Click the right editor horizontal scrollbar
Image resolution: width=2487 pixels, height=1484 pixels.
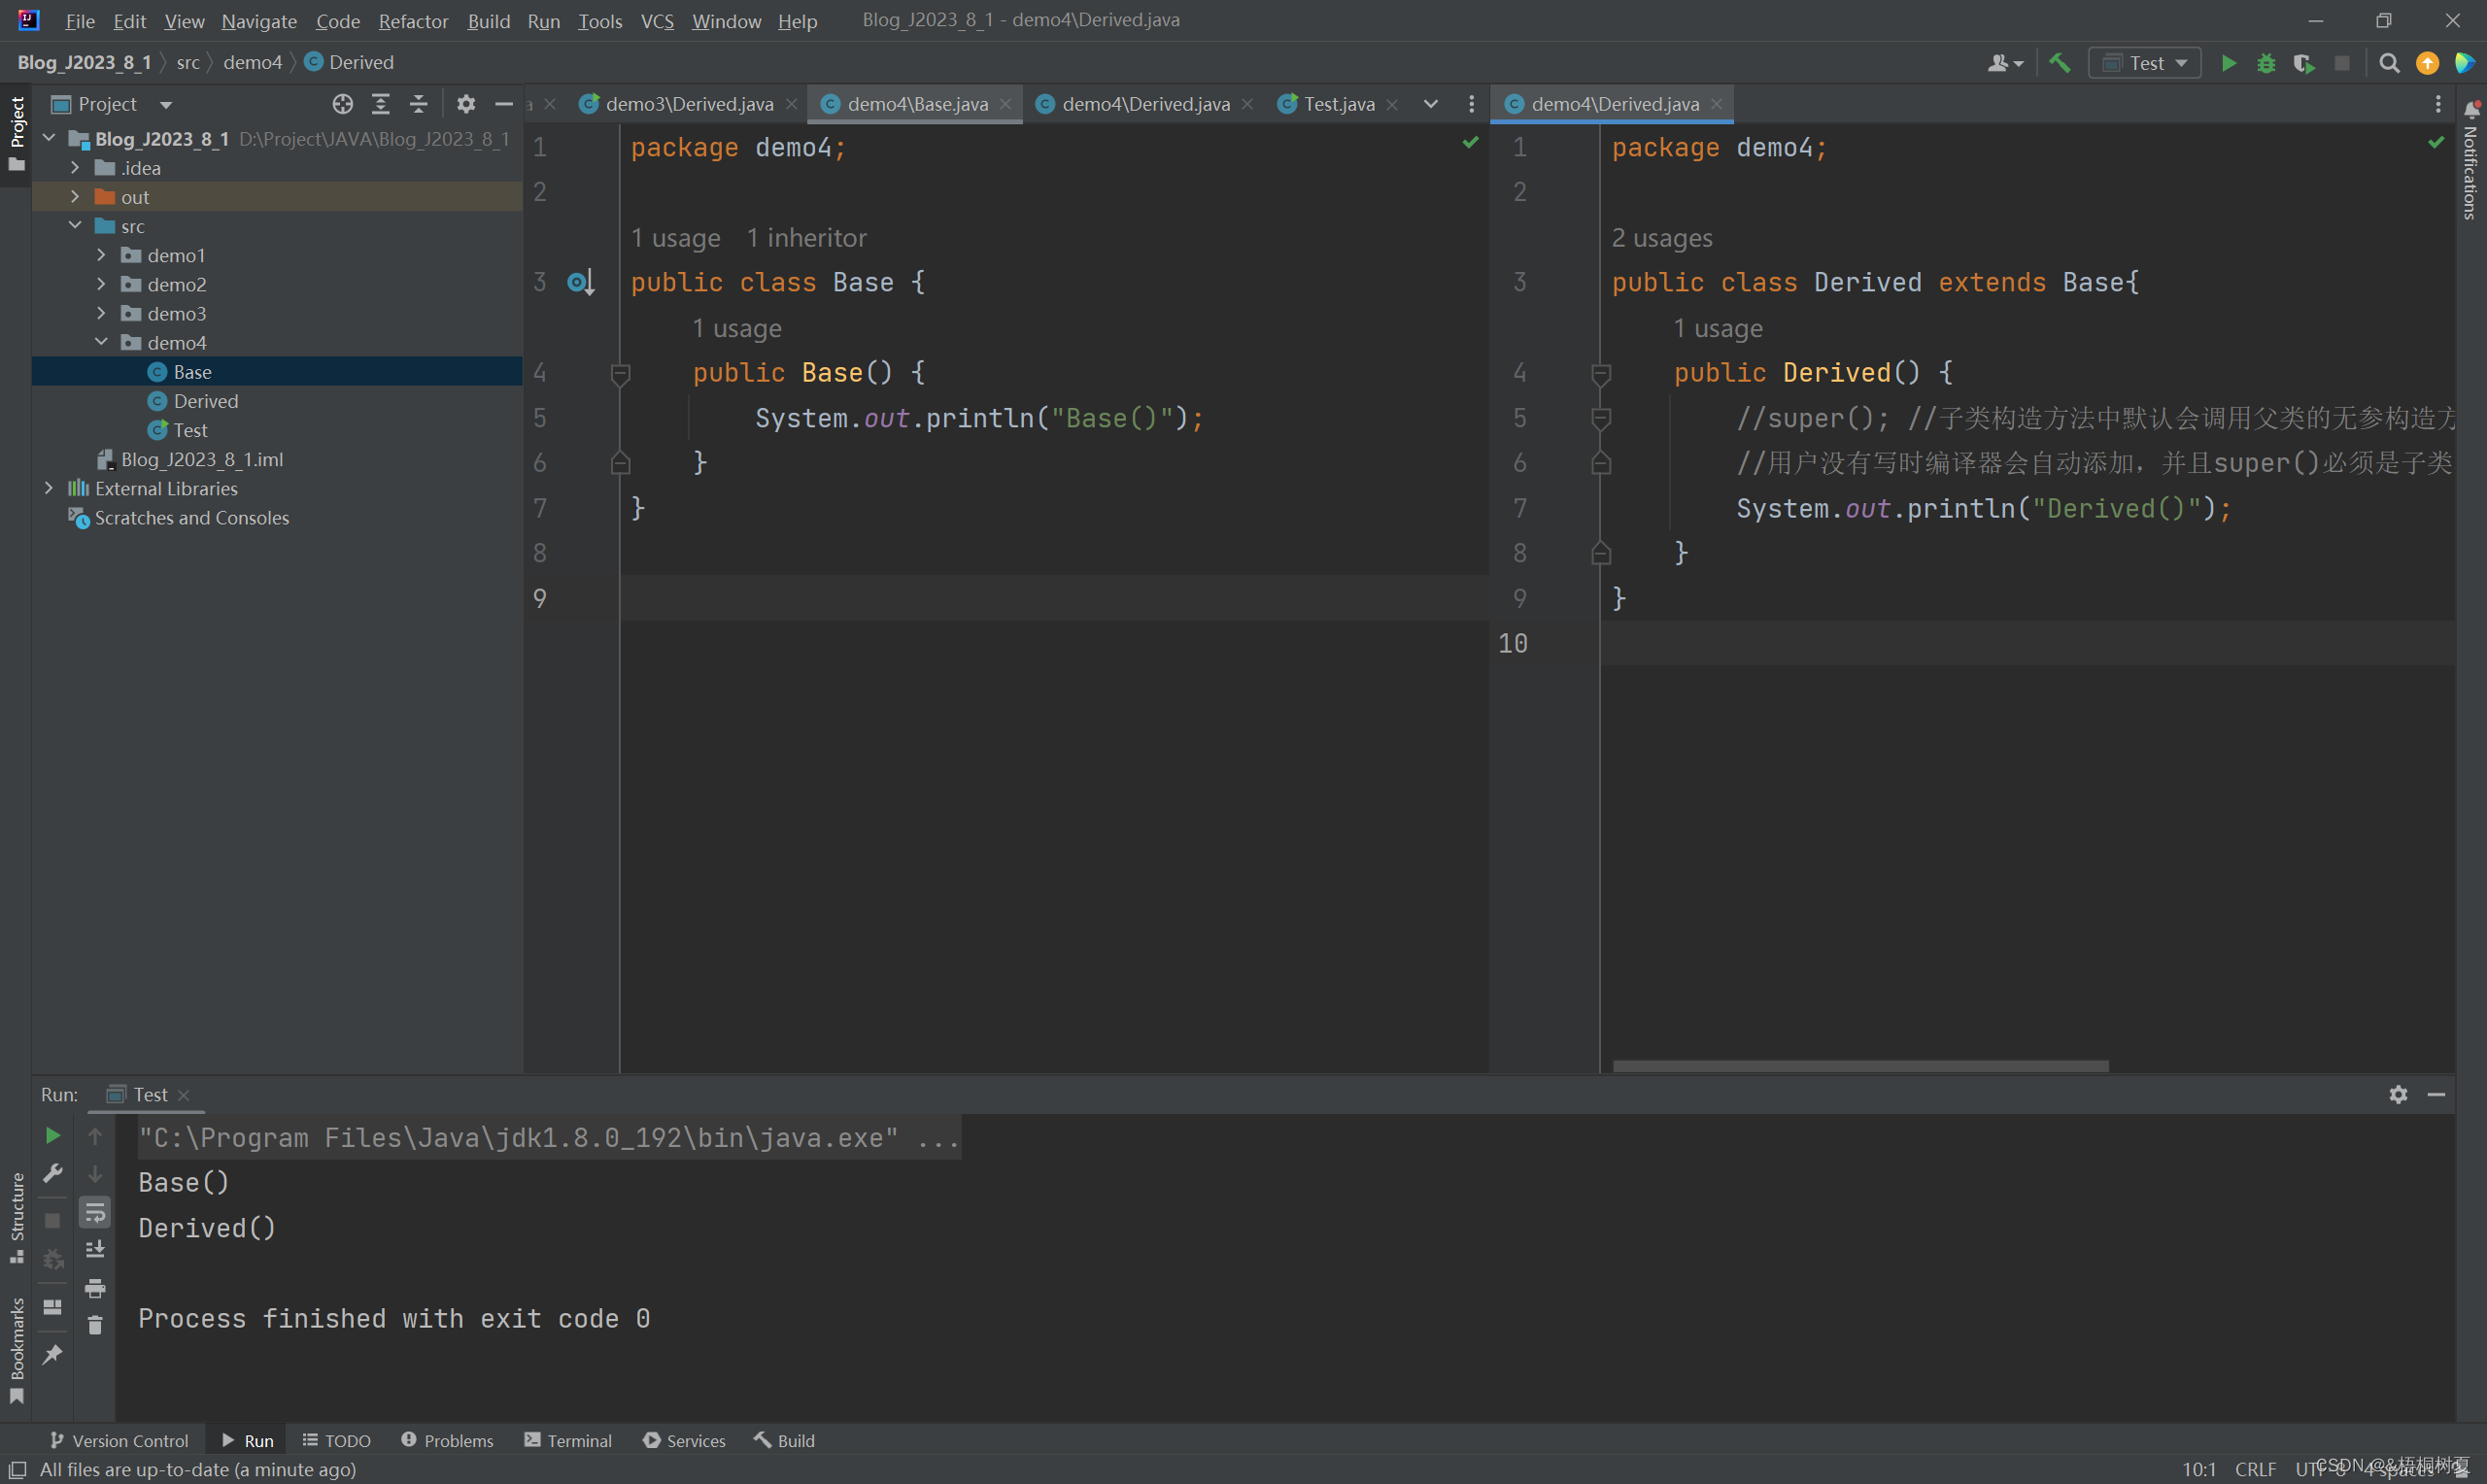coord(1860,1066)
